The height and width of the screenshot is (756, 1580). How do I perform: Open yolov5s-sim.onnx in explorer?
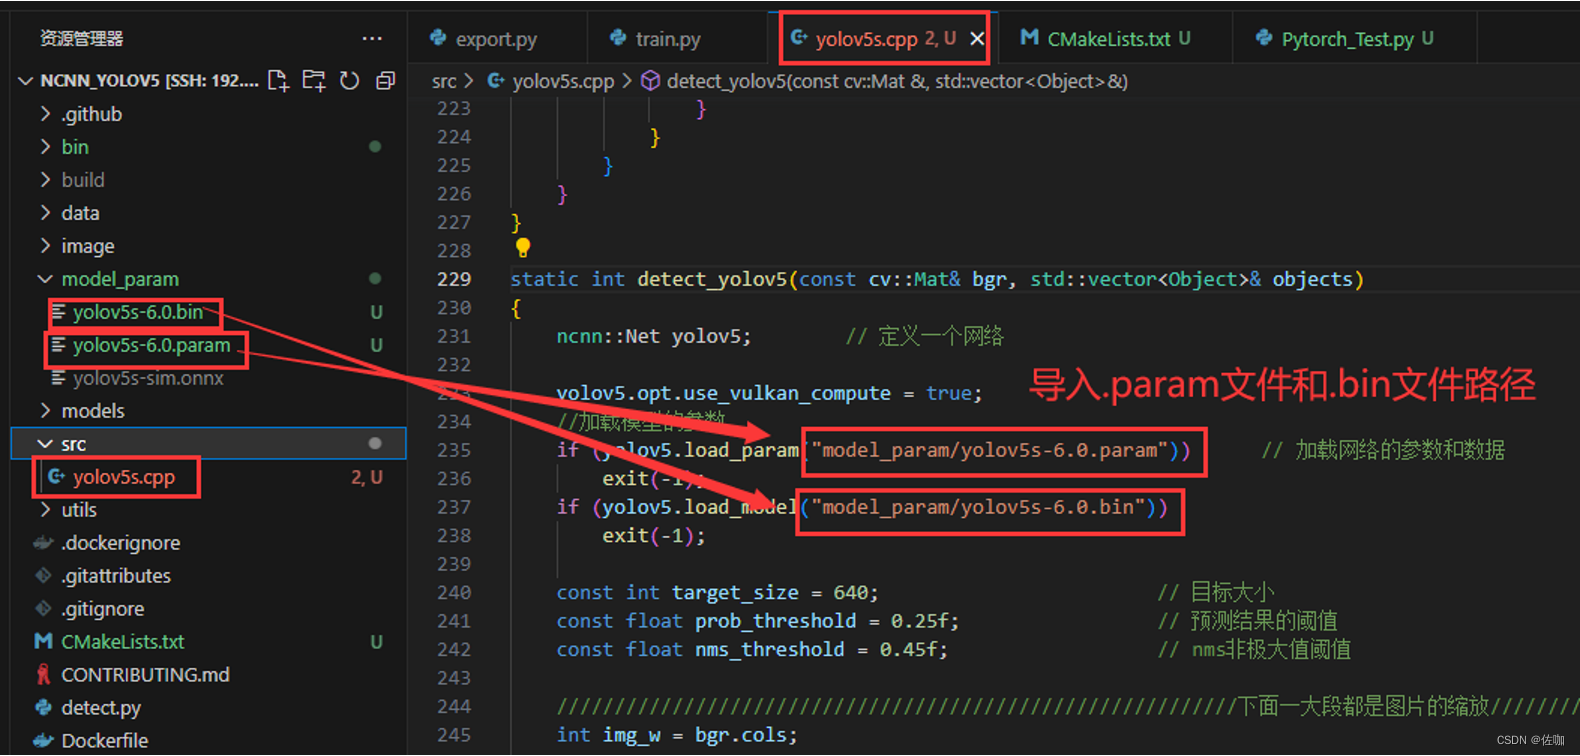click(x=148, y=378)
